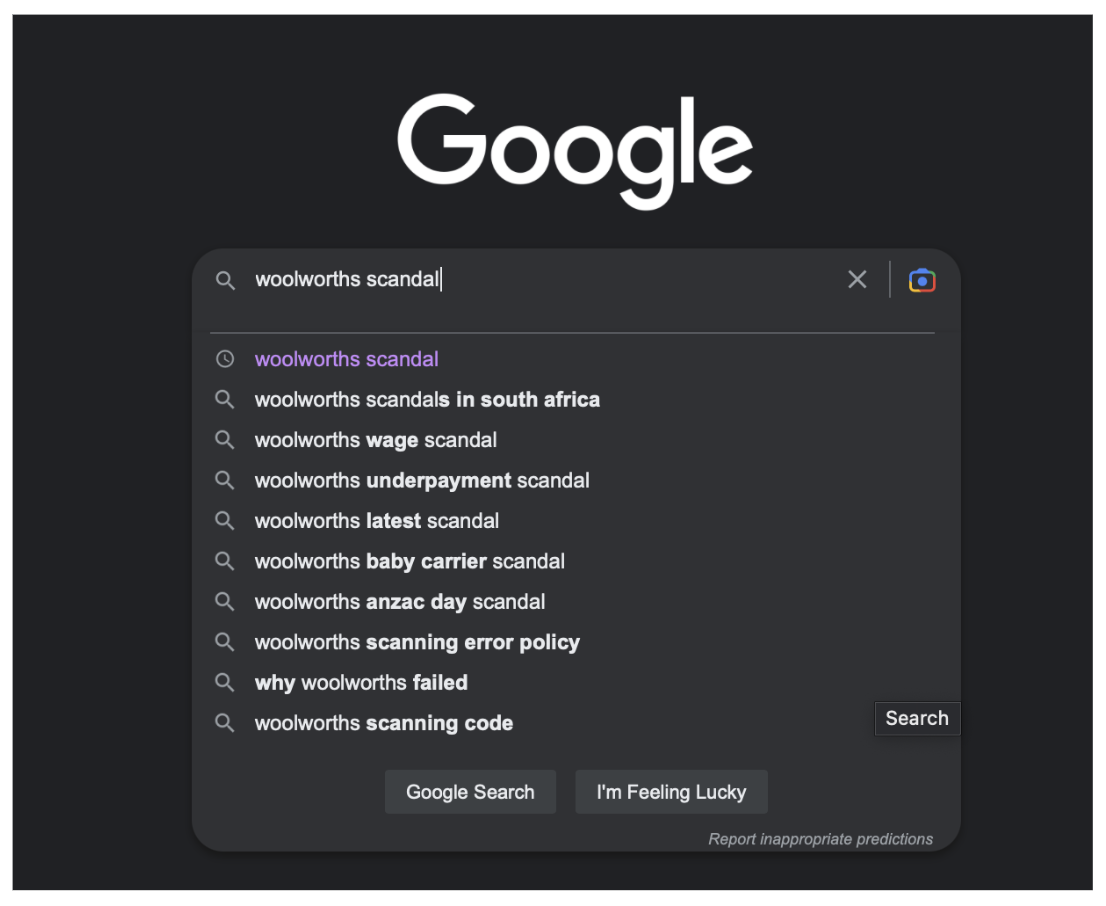The height and width of the screenshot is (906, 1106).
Task: Click the search icon next to woolworths latest scandal
Action: pyautogui.click(x=224, y=520)
